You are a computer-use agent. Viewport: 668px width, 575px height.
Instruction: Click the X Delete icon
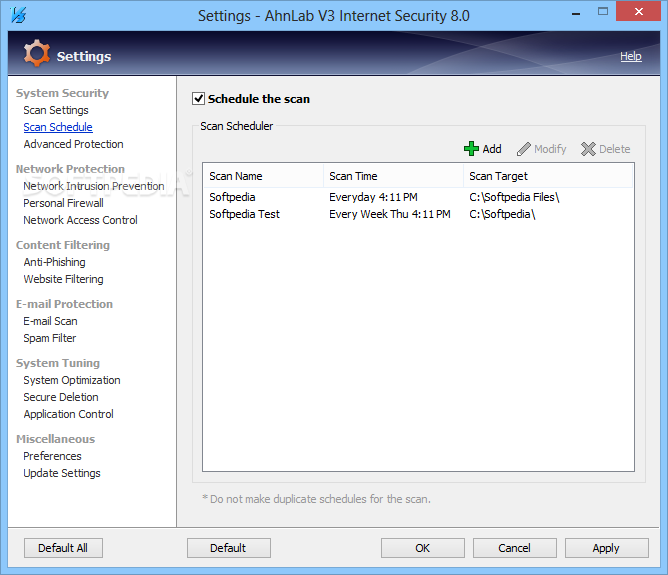[588, 149]
